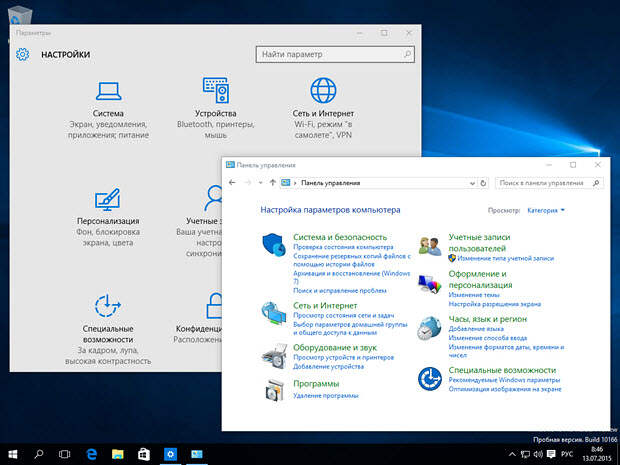This screenshot has height=465, width=620.
Task: Open File Explorer from the taskbar
Action: tap(117, 454)
